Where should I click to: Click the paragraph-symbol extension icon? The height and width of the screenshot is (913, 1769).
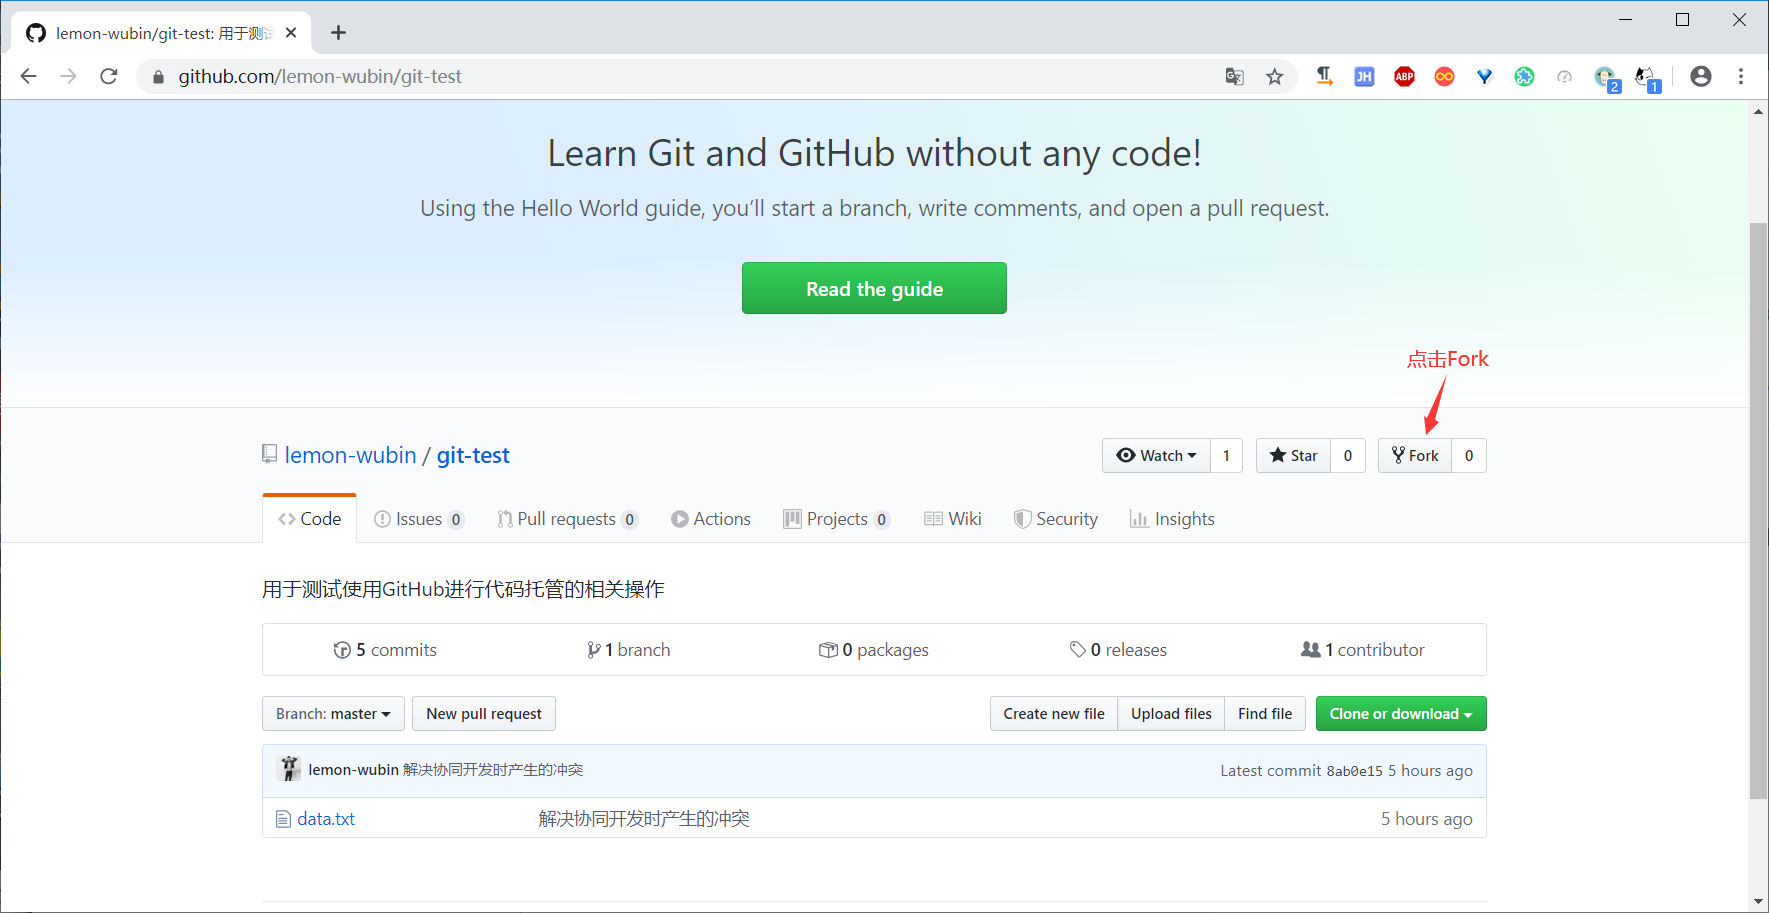click(1324, 77)
